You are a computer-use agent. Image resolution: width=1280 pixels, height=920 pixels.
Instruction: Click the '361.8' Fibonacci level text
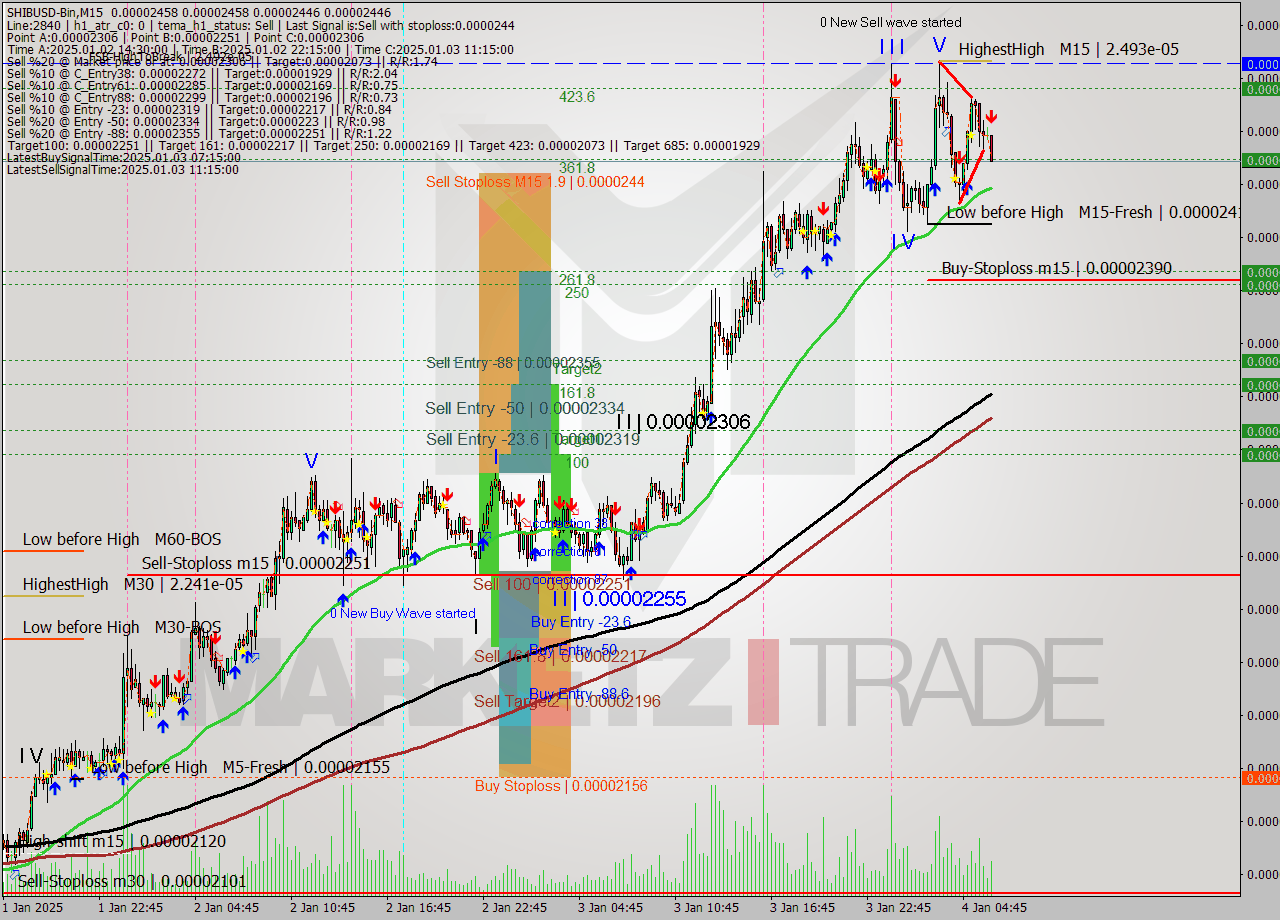577,168
